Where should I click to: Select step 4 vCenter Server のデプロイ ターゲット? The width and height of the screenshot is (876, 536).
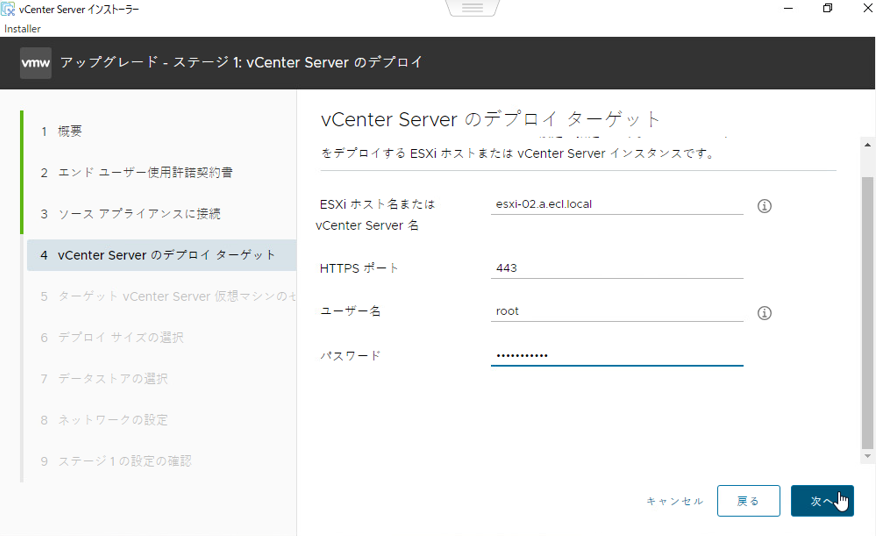(x=166, y=255)
